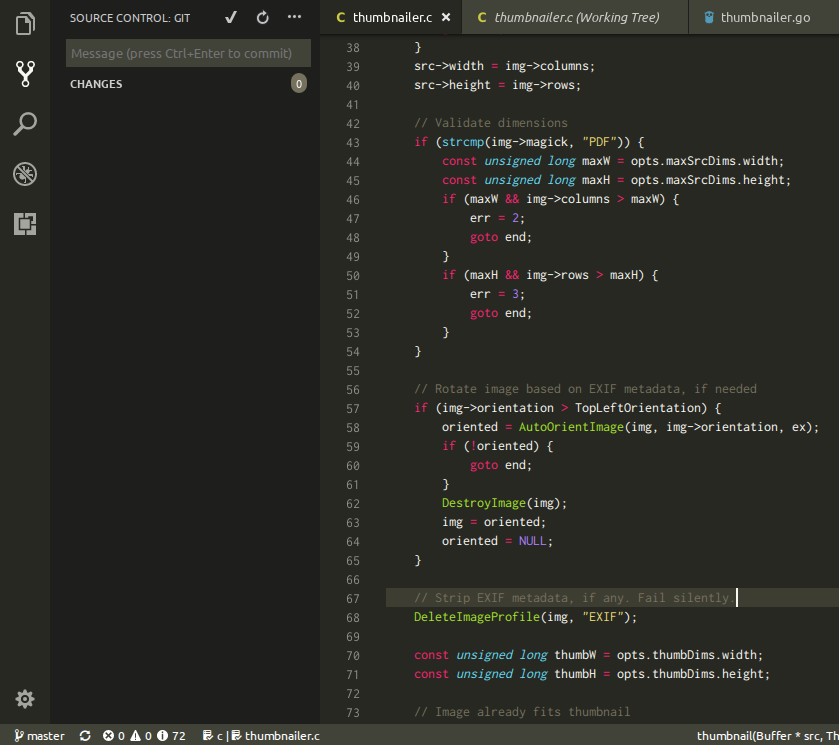
Task: Click line number 57 in the gutter
Action: coord(353,409)
